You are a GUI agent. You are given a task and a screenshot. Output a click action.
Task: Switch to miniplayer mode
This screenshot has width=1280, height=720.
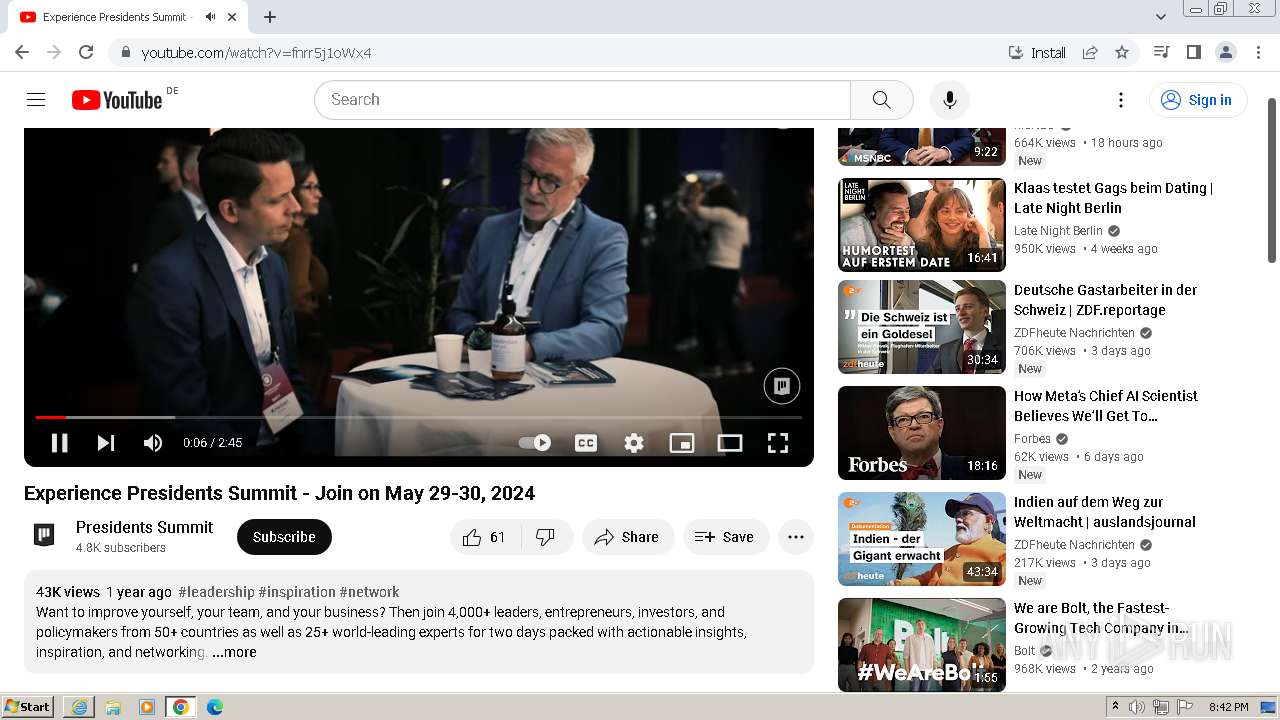tap(682, 443)
